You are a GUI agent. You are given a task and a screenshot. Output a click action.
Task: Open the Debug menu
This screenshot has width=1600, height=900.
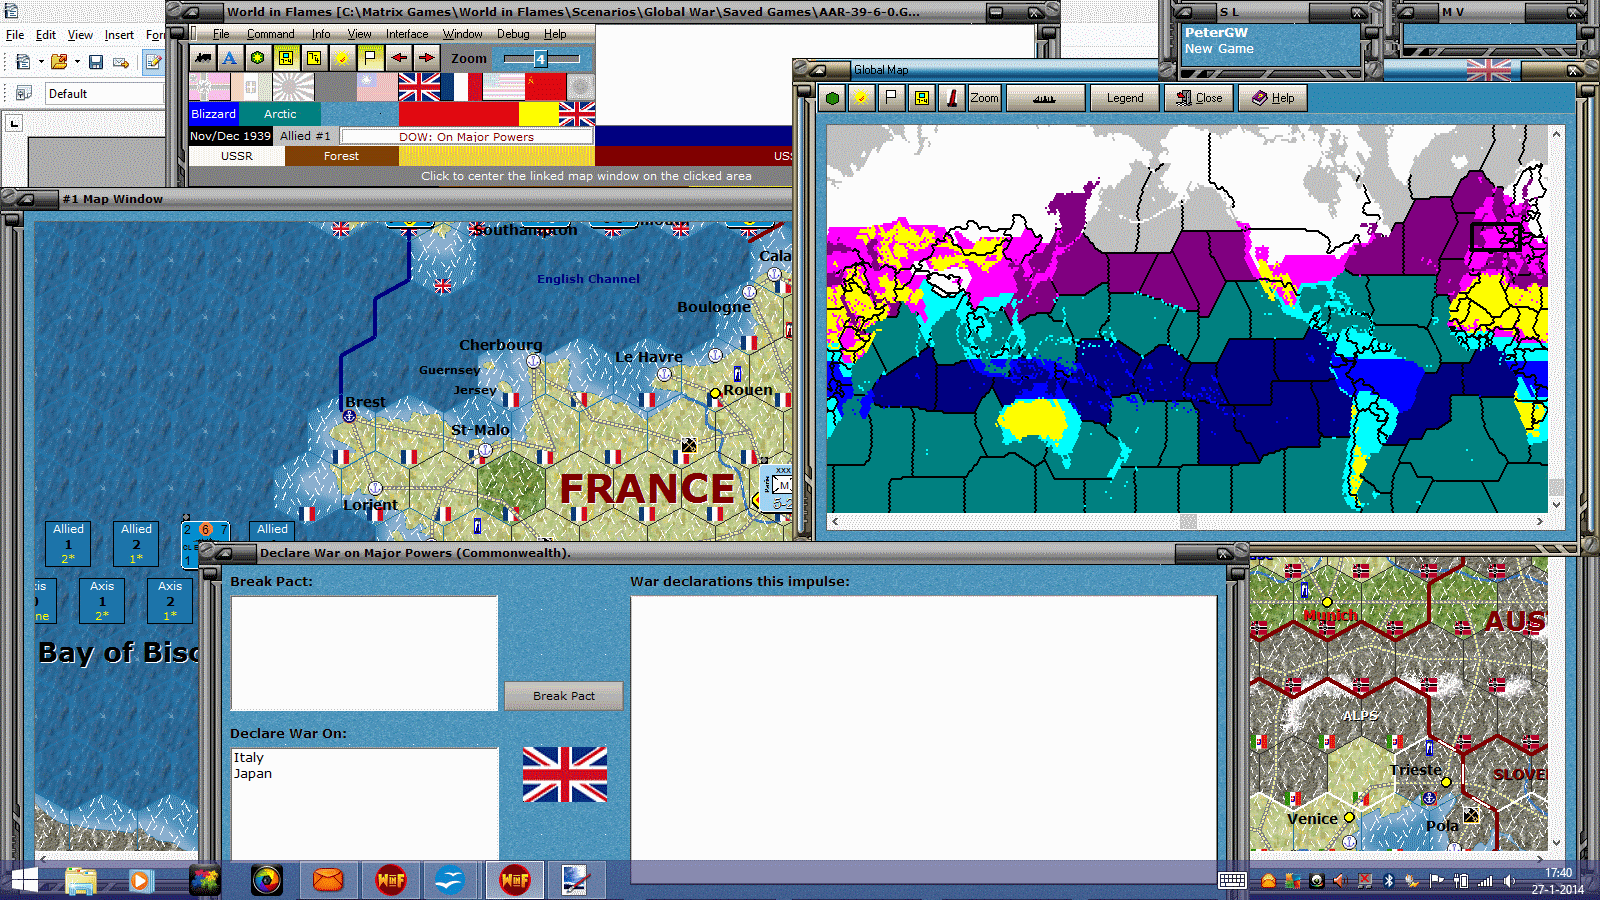[x=513, y=34]
